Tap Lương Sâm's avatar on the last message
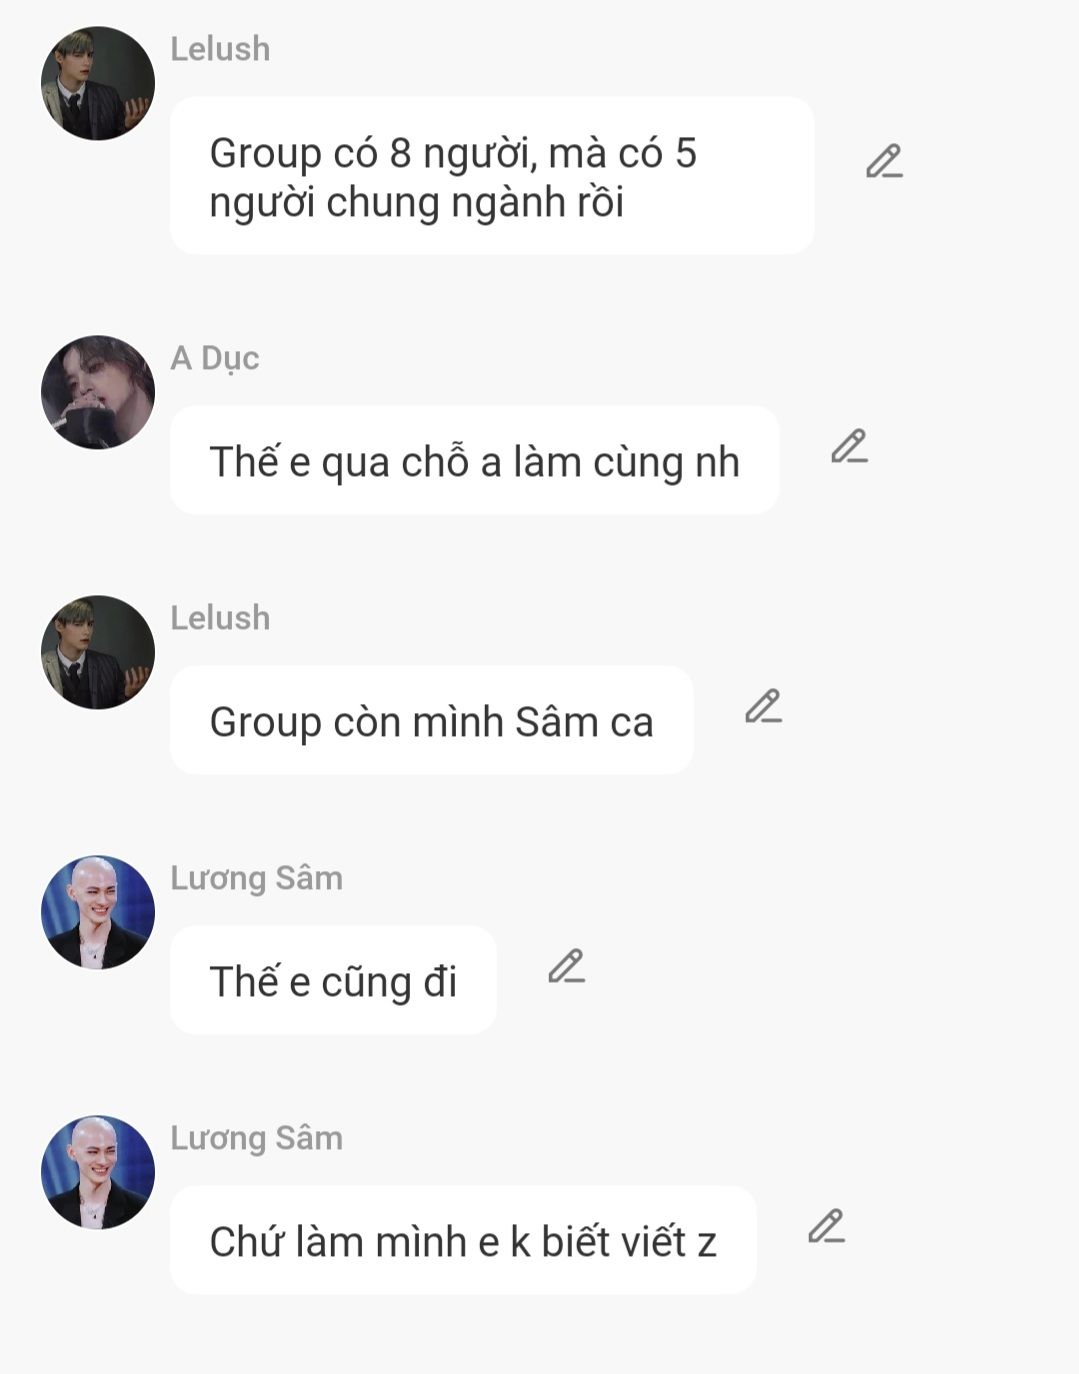Viewport: 1079px width, 1374px height. pyautogui.click(x=98, y=1172)
